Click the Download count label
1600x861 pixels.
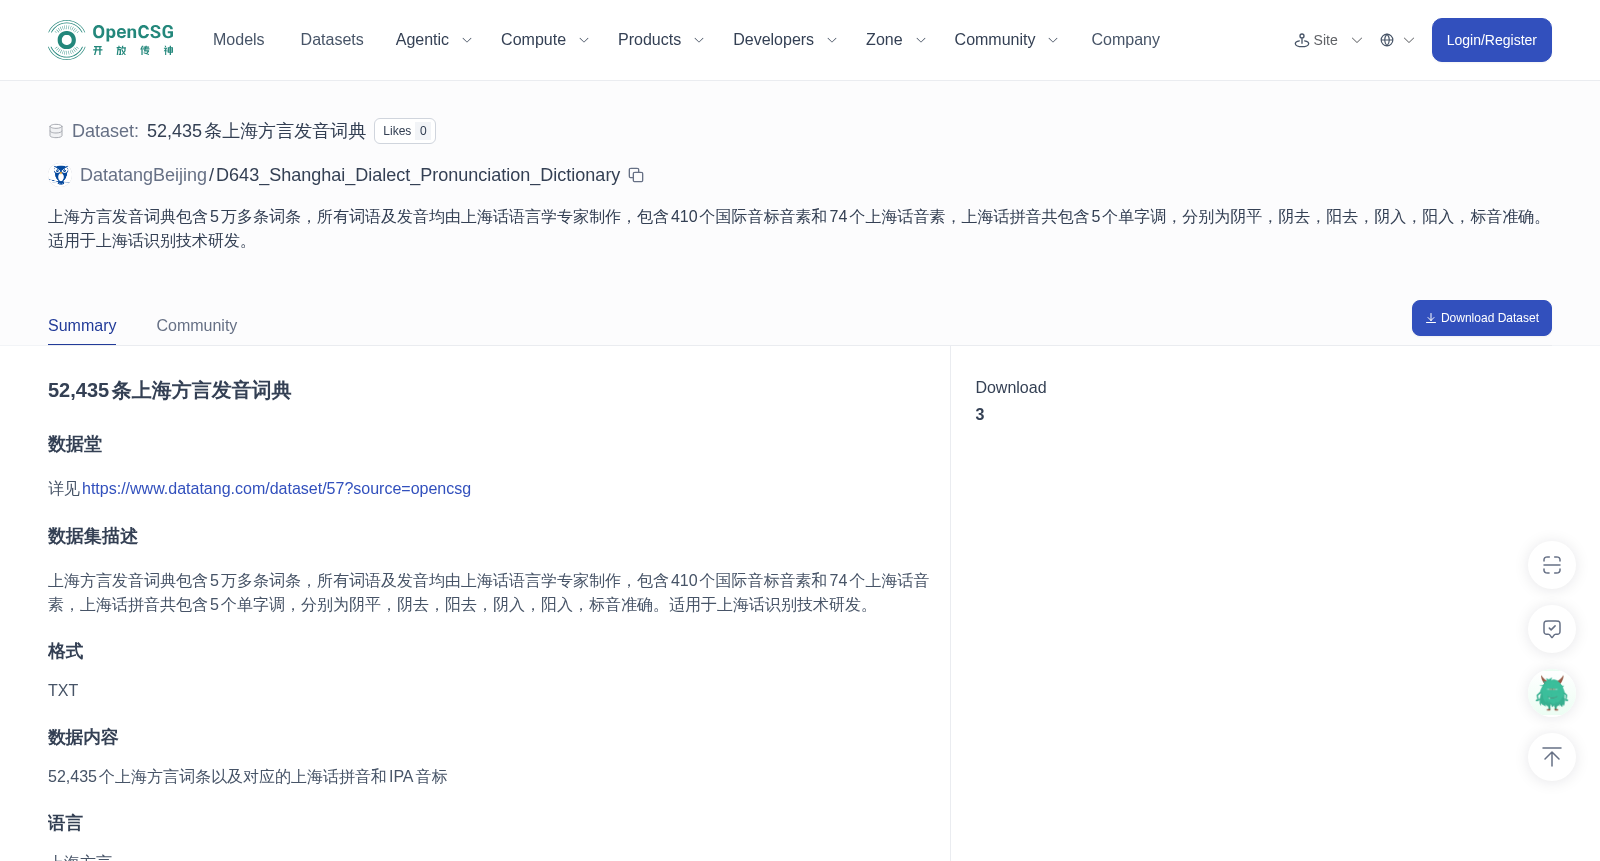coord(1011,388)
